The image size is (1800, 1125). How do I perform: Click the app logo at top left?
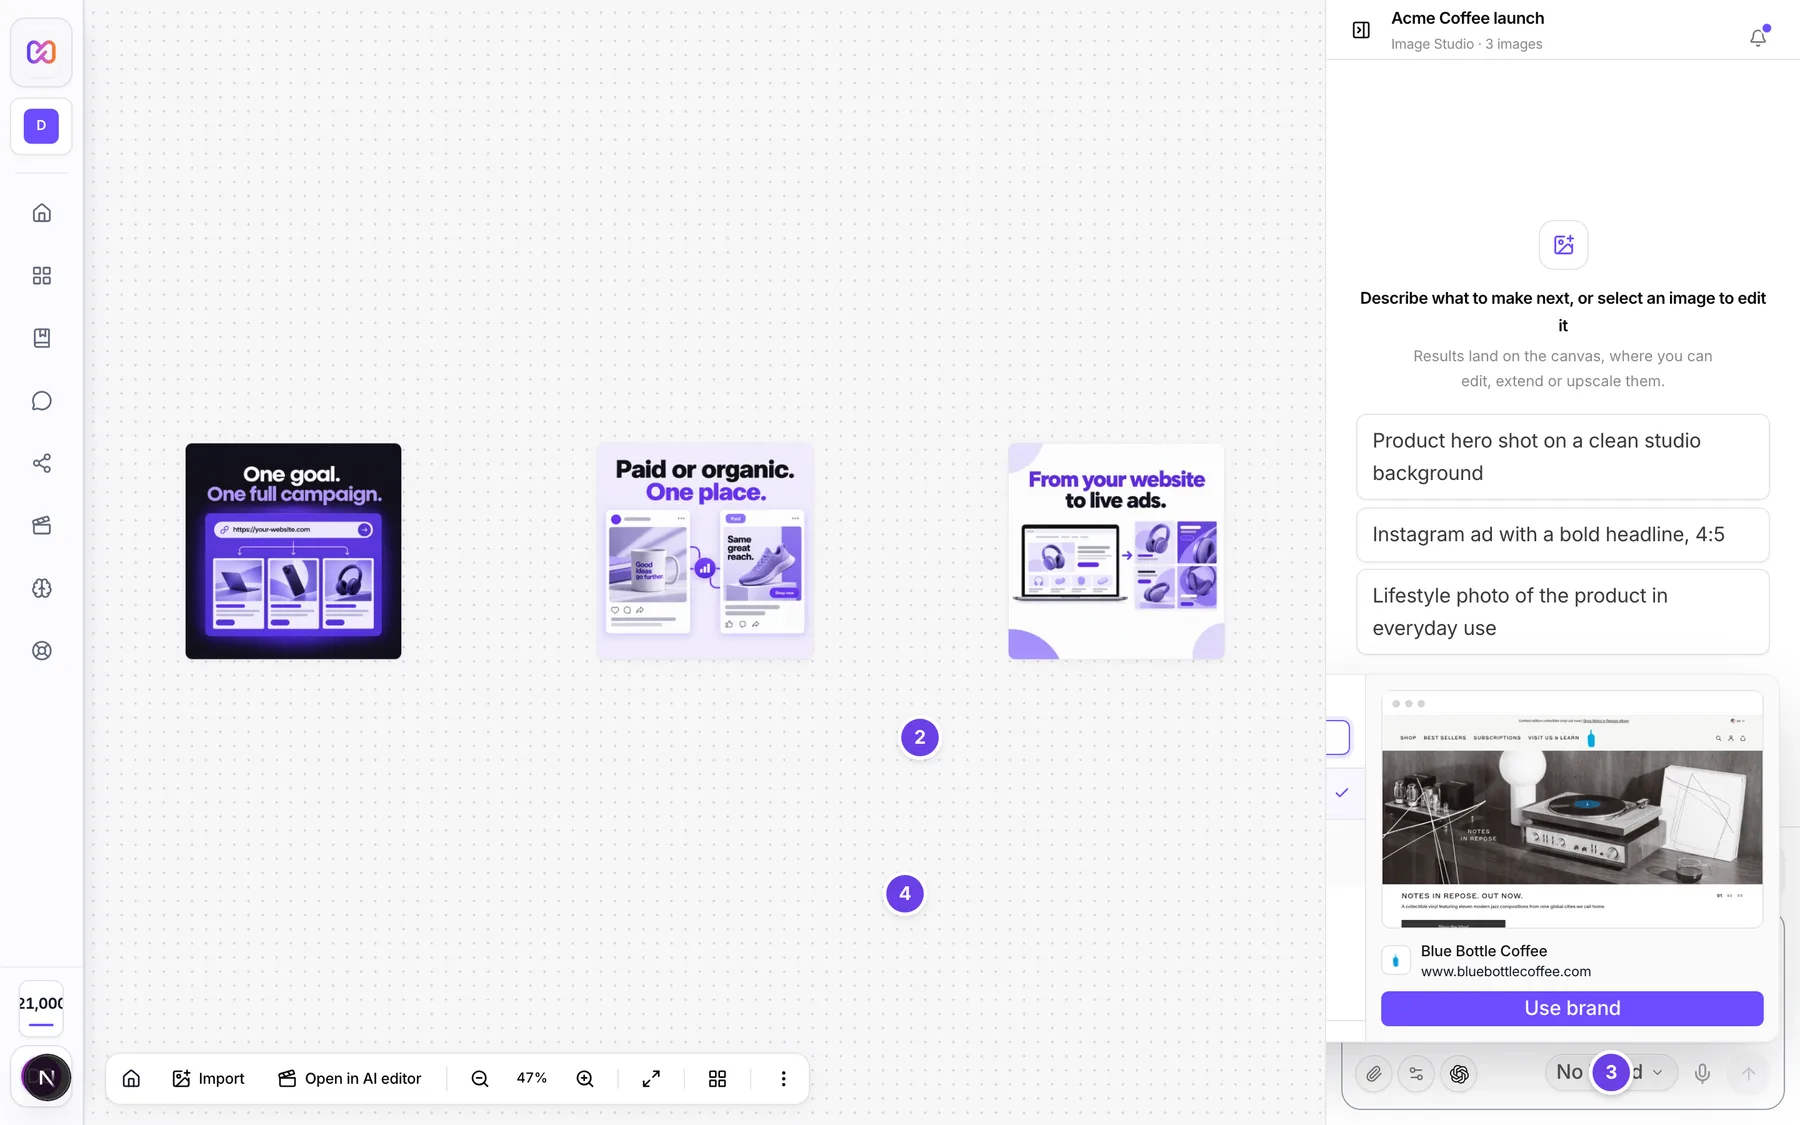(41, 52)
